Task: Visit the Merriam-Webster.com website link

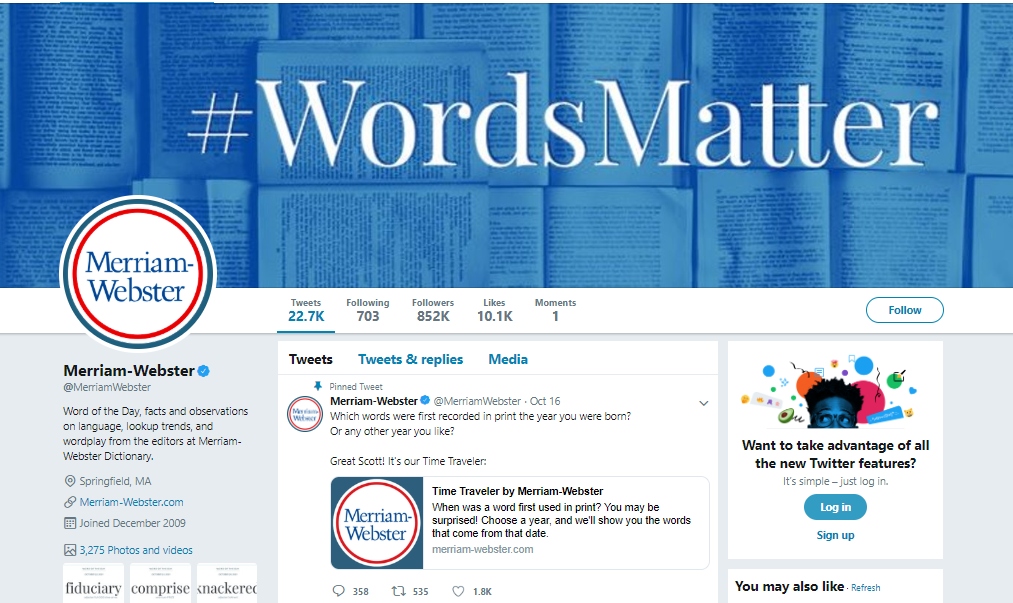Action: click(x=131, y=502)
